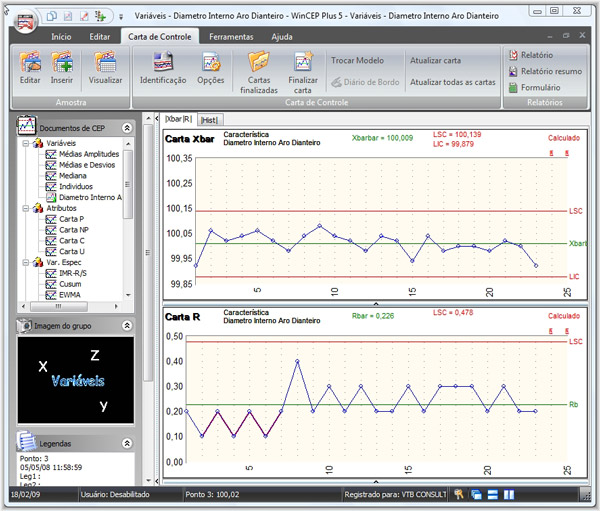Select Médias e Desvios tree item
This screenshot has width=600, height=511.
(x=87, y=165)
